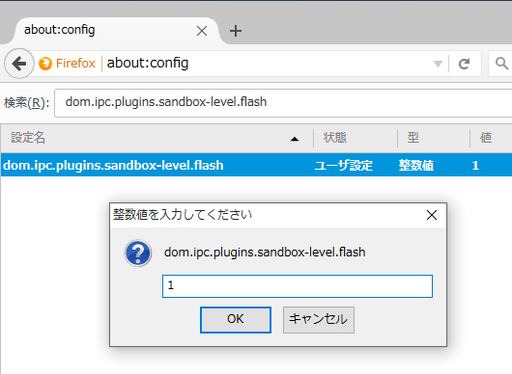The height and width of the screenshot is (374, 512).
Task: Reload the page with the refresh icon
Action: pyautogui.click(x=464, y=63)
